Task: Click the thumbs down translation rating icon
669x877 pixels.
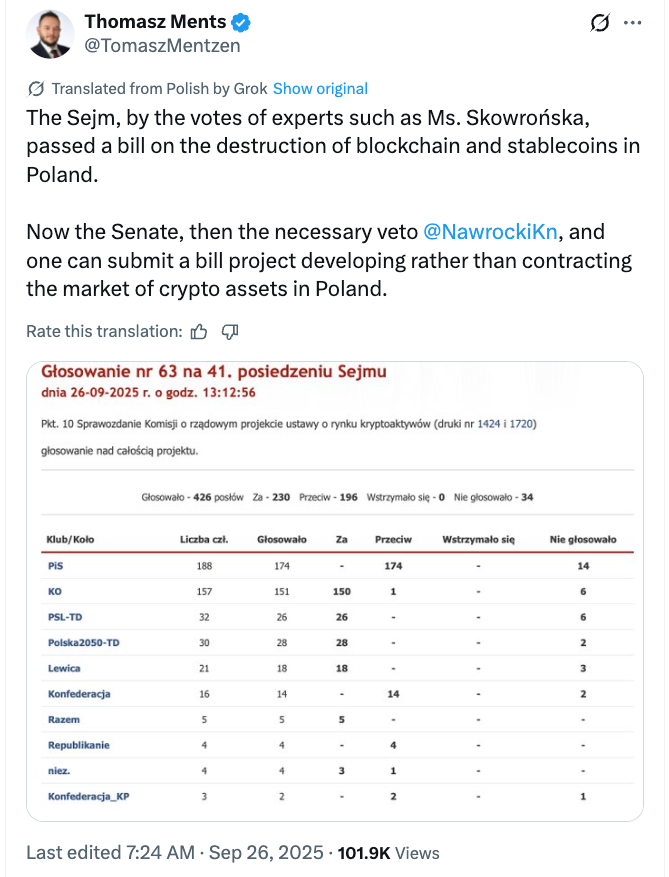Action: (x=230, y=331)
